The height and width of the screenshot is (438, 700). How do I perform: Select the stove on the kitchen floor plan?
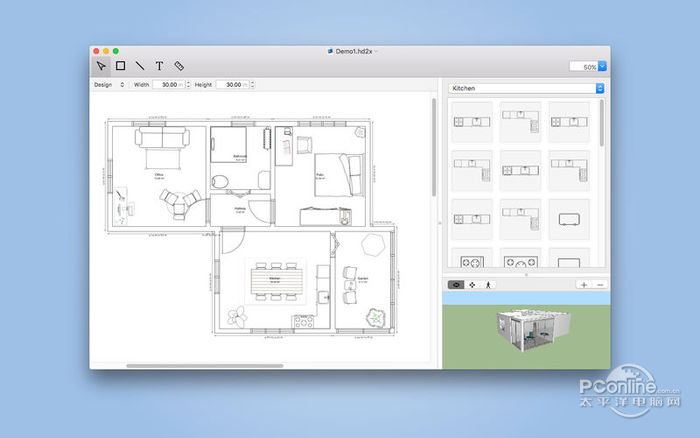click(x=304, y=321)
